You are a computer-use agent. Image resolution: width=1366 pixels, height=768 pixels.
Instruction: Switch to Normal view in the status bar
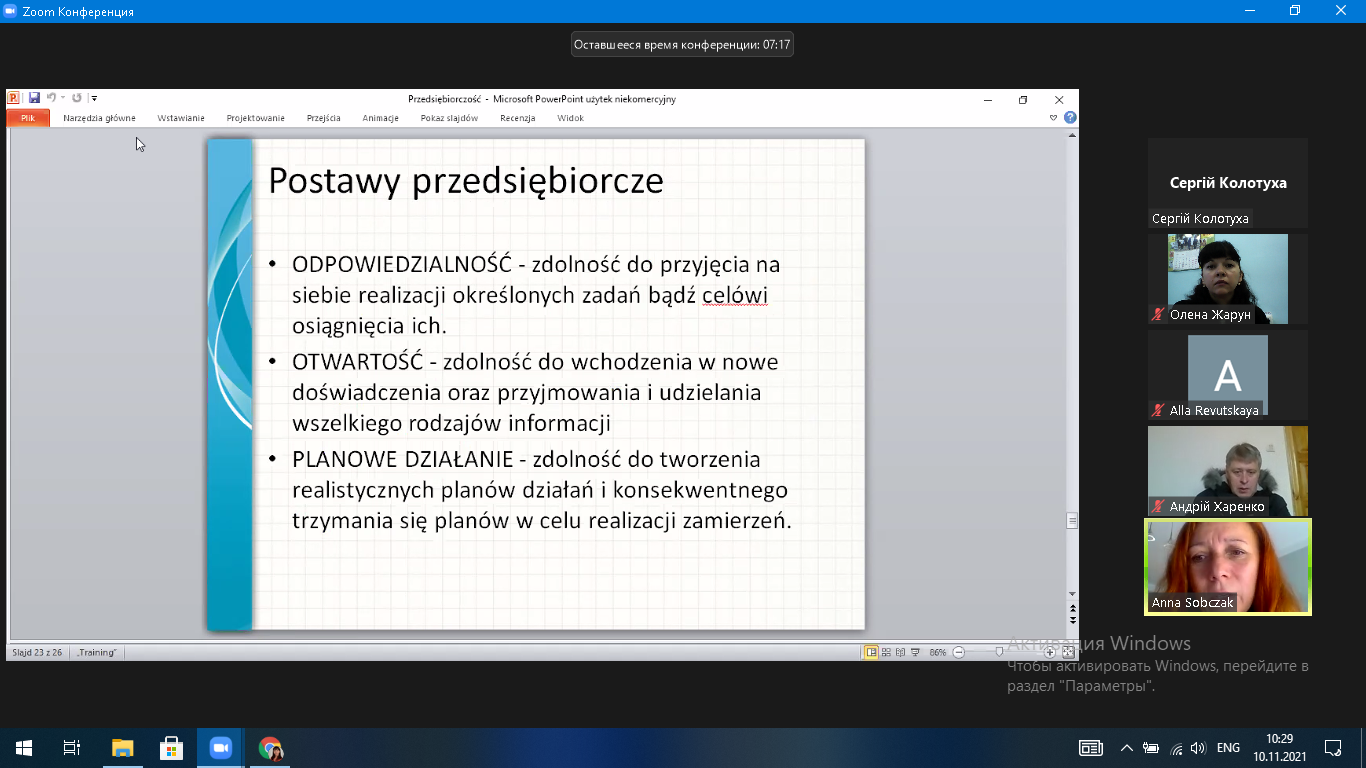tap(871, 652)
